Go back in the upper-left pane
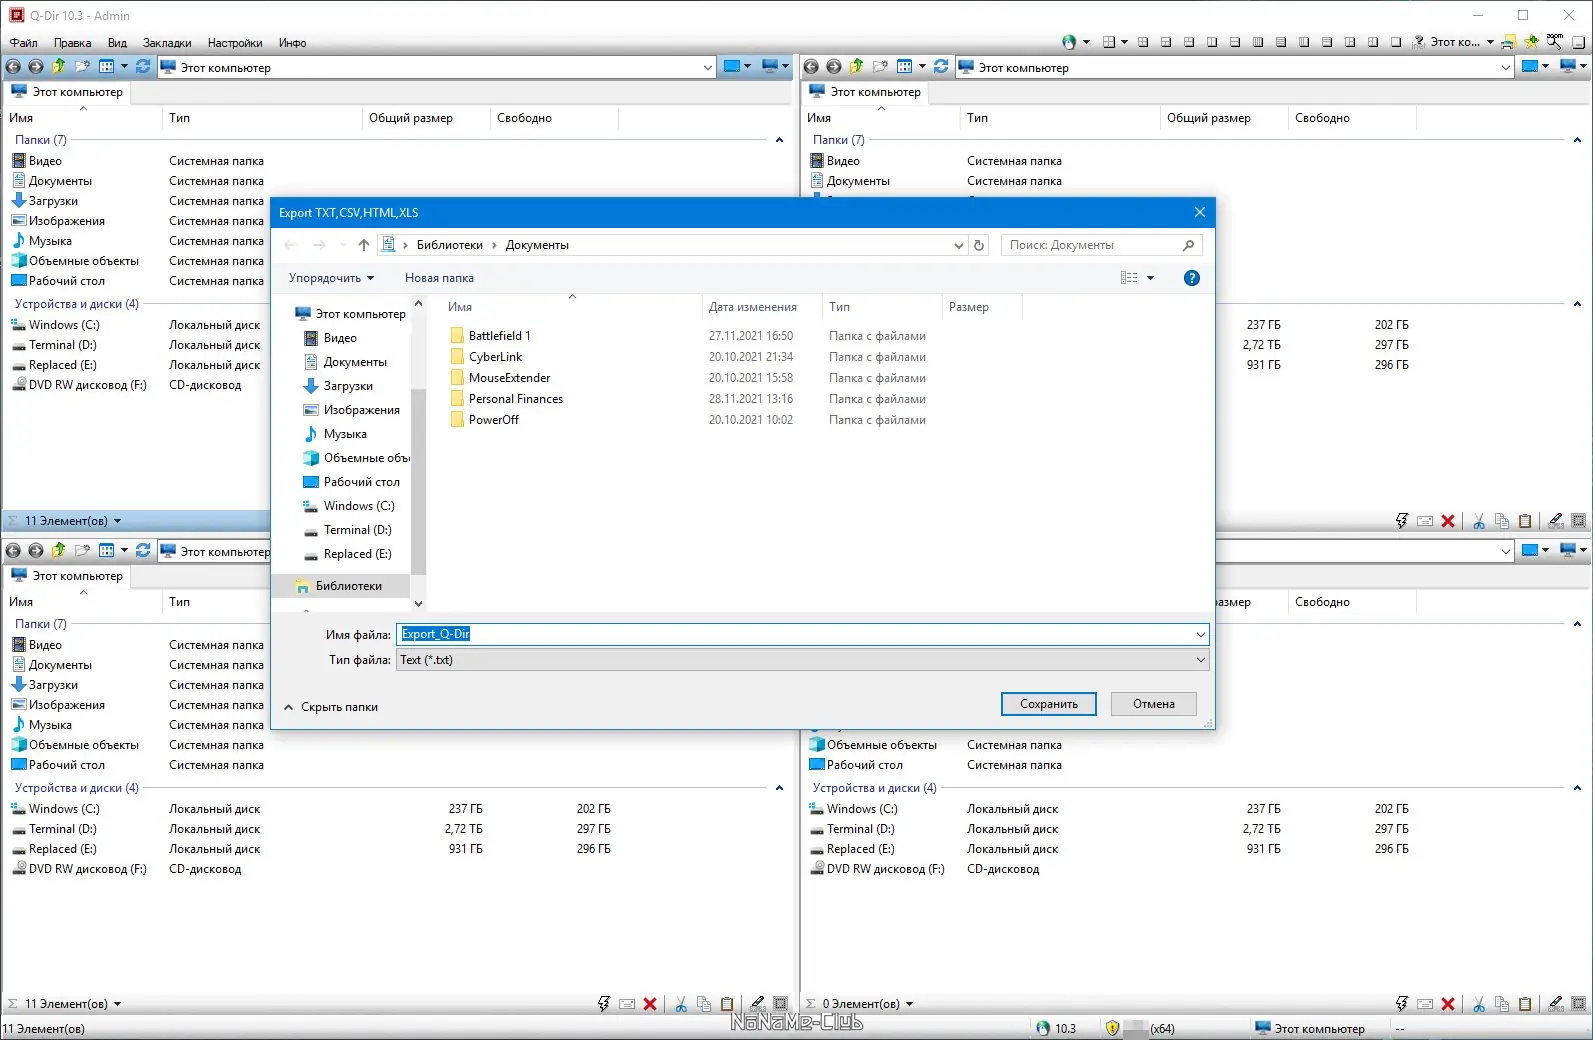 pos(13,67)
